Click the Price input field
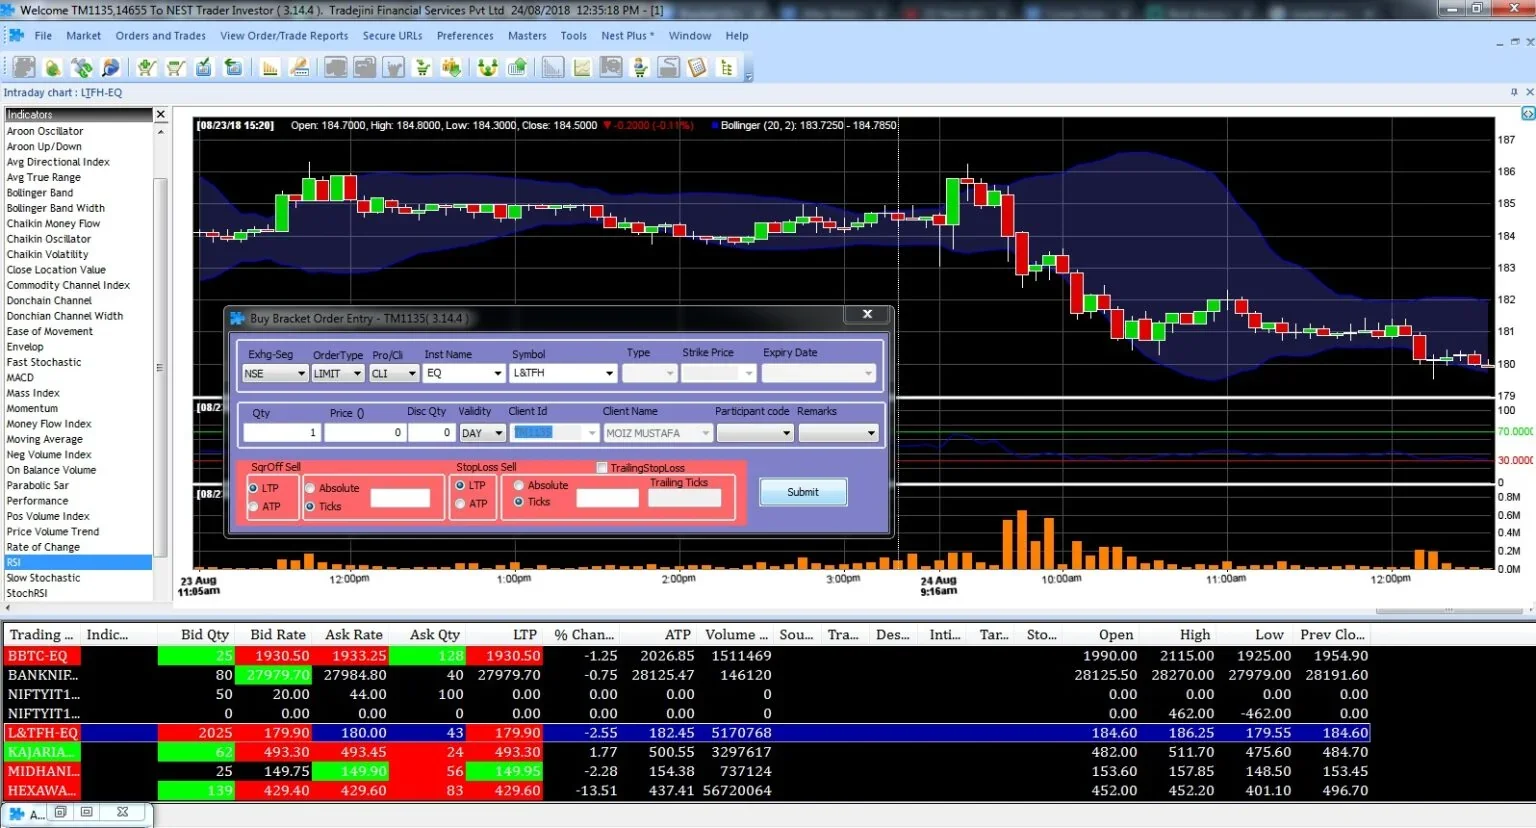1536x828 pixels. [364, 433]
